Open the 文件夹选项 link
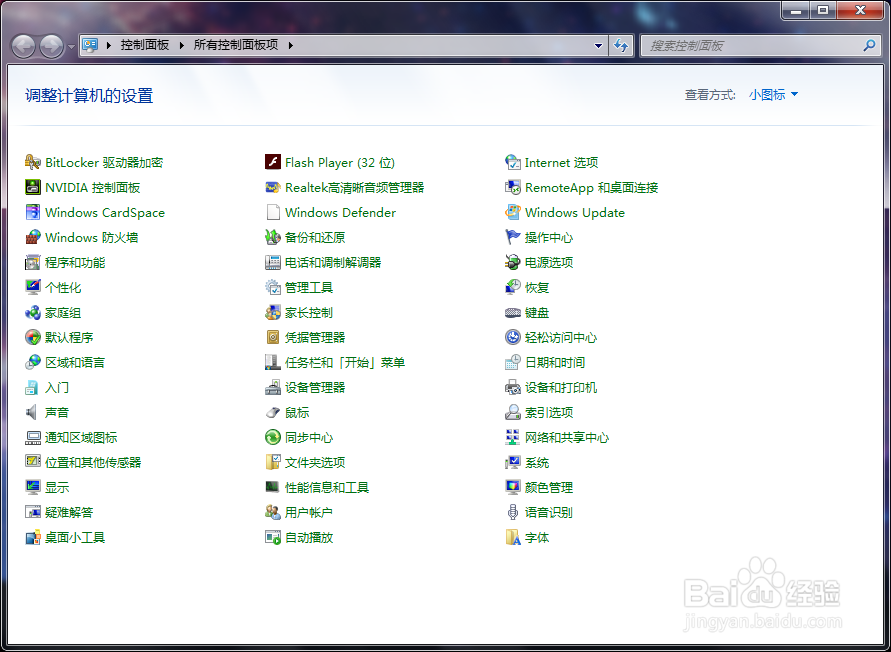This screenshot has width=891, height=652. click(x=315, y=463)
